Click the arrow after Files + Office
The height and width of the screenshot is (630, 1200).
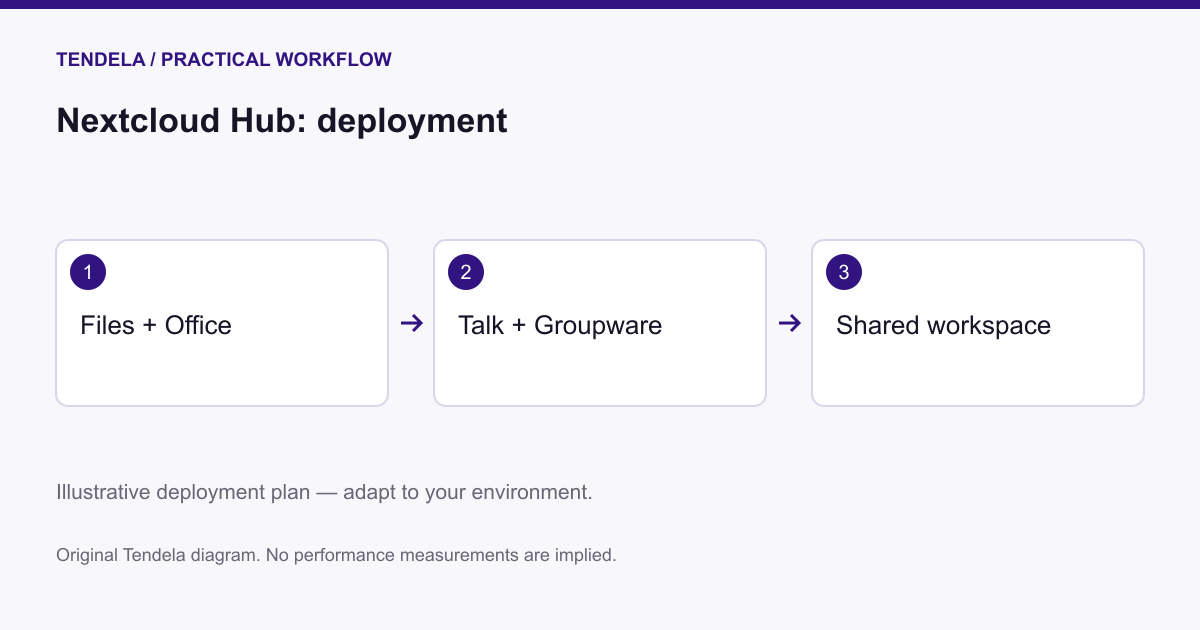[411, 323]
